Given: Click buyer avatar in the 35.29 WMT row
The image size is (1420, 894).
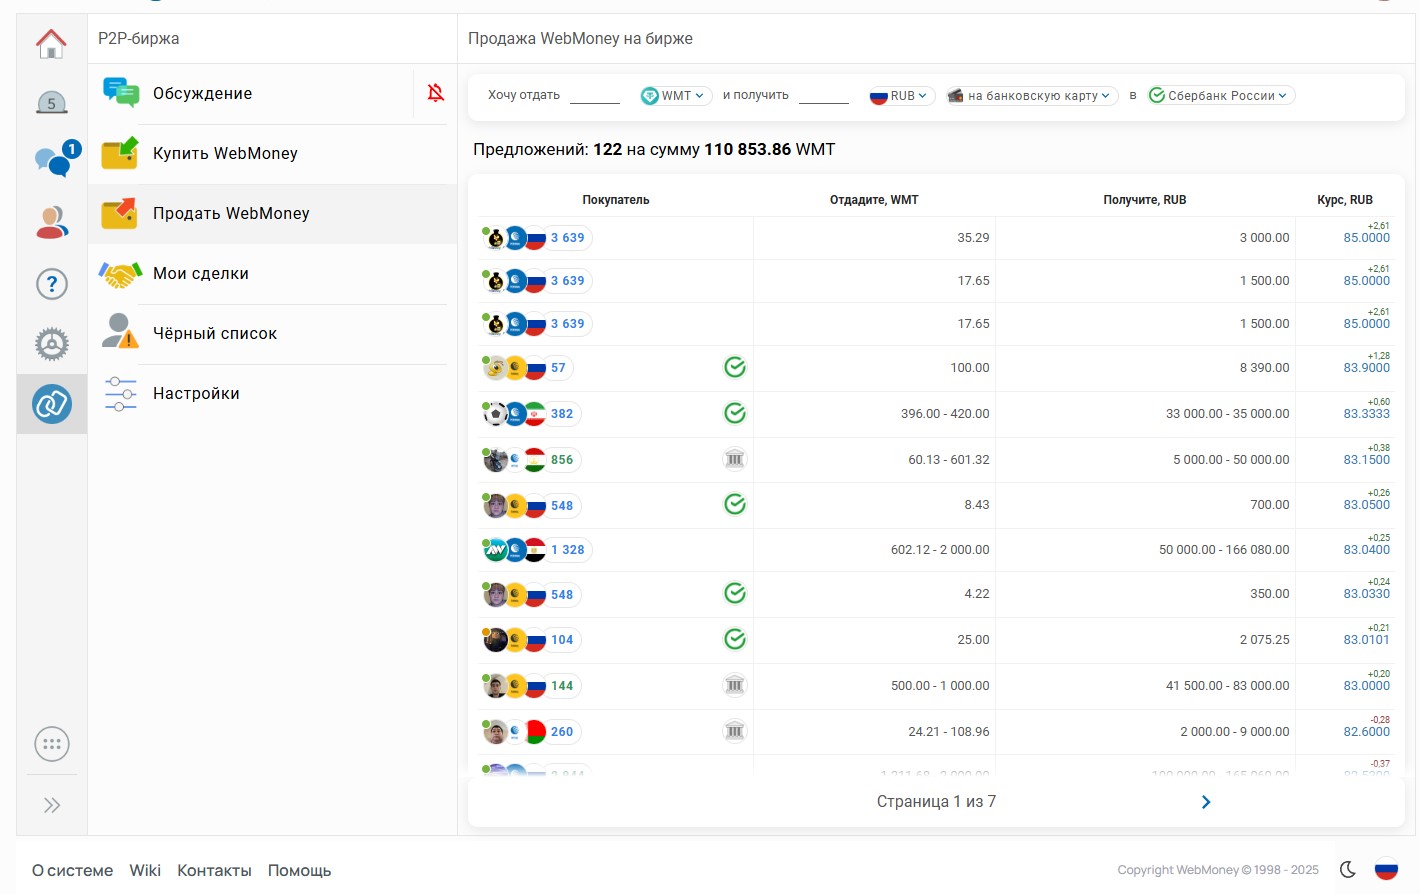Looking at the screenshot, I should click(x=495, y=238).
